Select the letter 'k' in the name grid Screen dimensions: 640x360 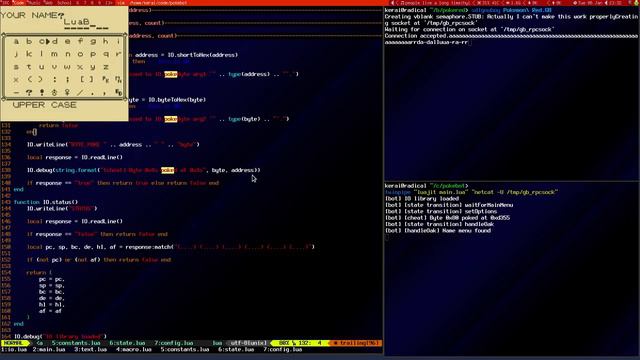pos(29,54)
